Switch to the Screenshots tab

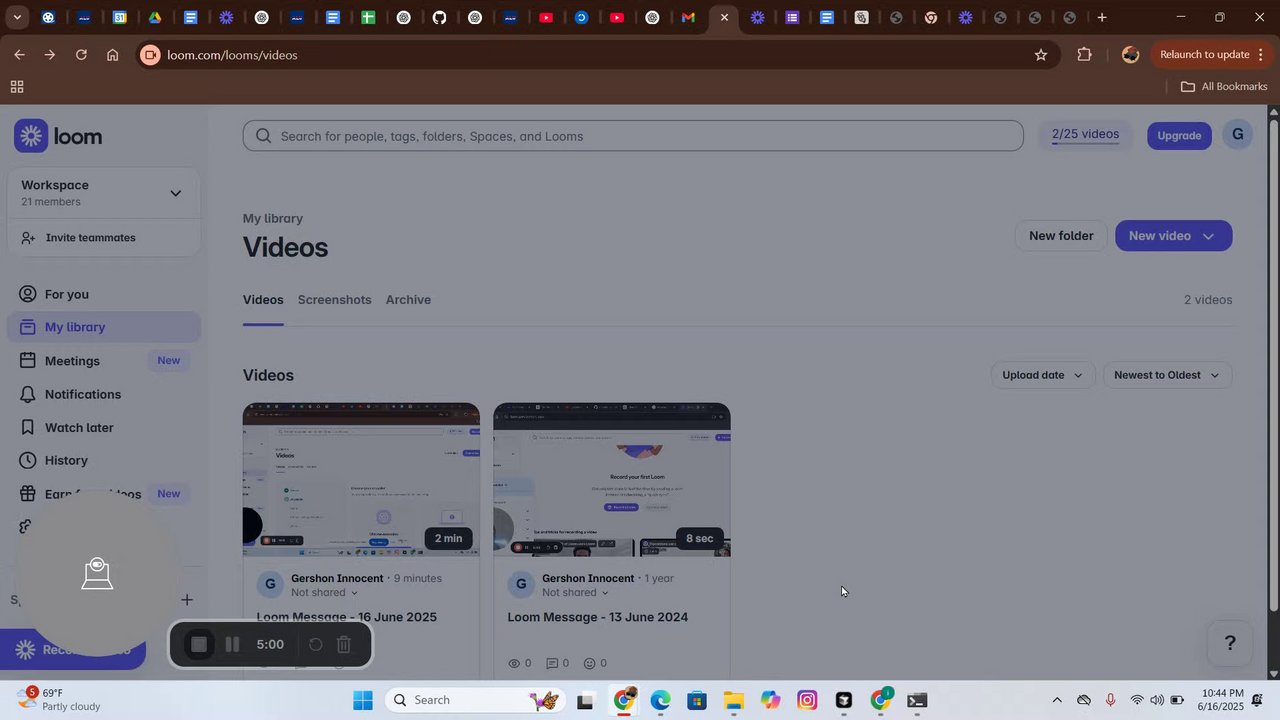click(x=334, y=300)
